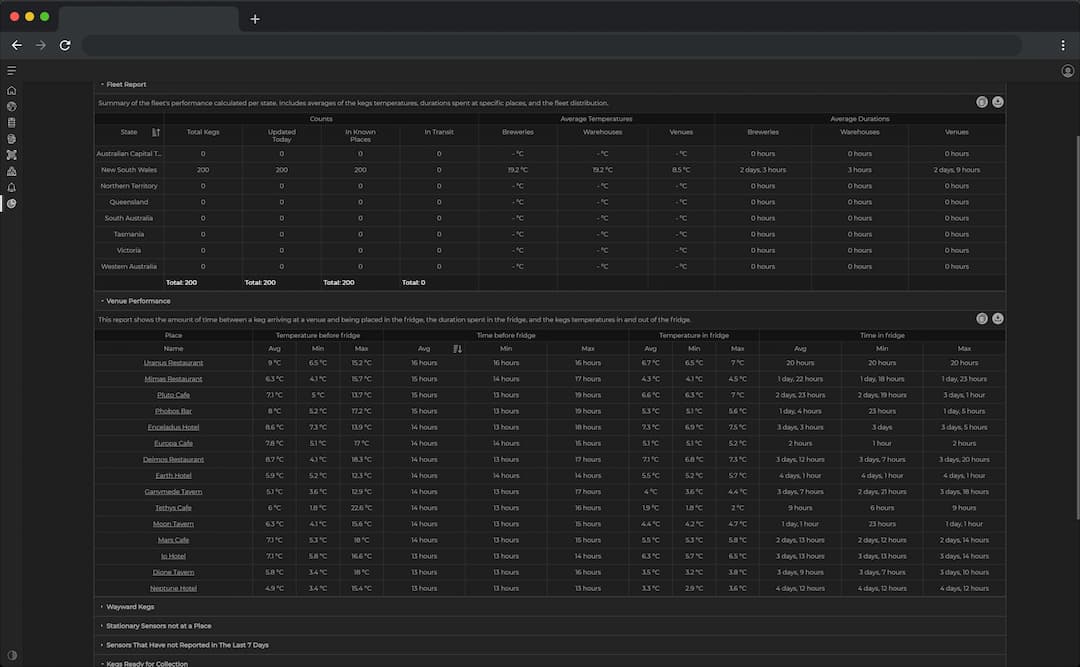Open the pie chart Reports sidebar item
The image size is (1080, 667).
click(x=12, y=203)
